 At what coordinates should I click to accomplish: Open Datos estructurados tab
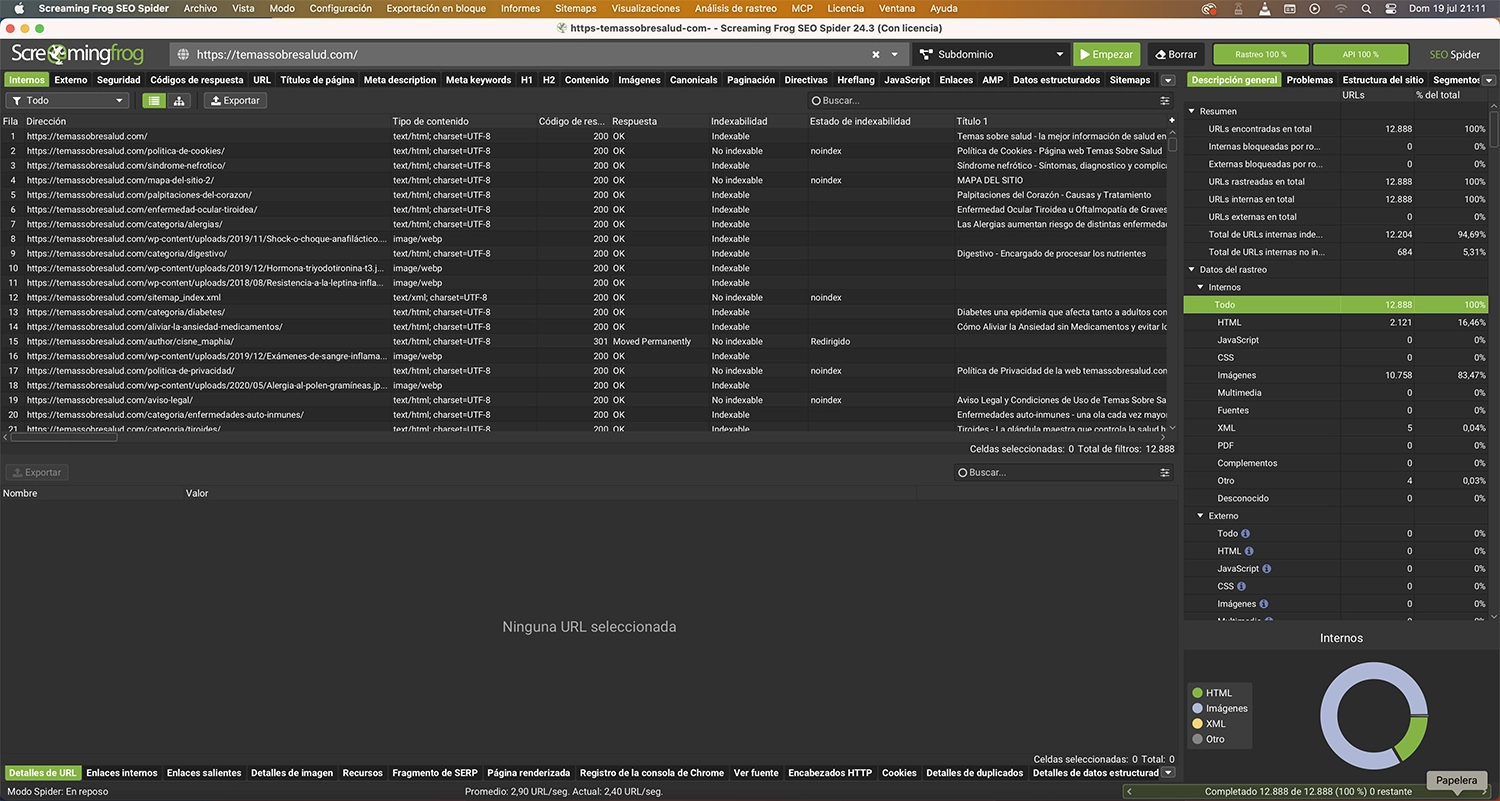tap(1056, 80)
